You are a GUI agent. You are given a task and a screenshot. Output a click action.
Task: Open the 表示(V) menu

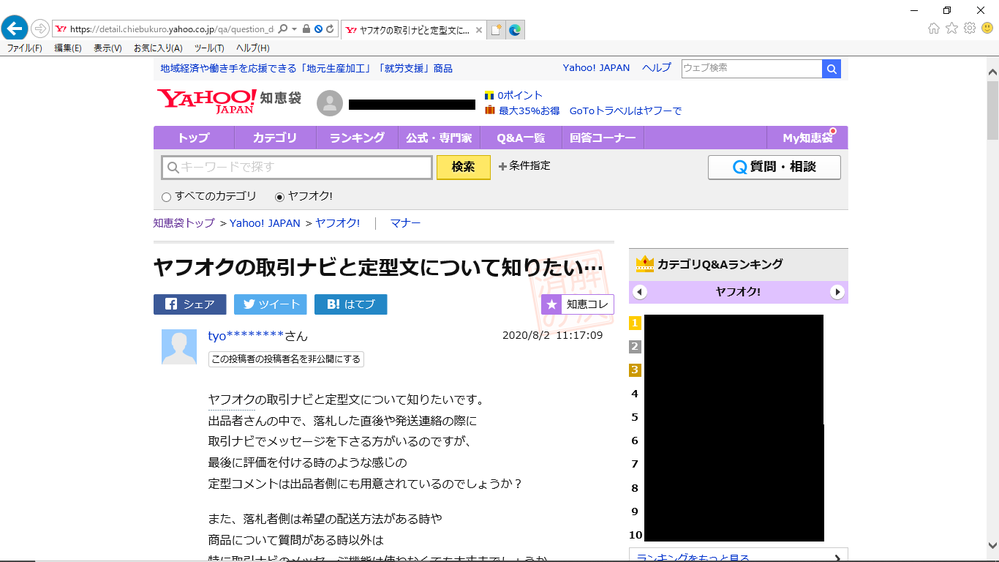[x=108, y=48]
